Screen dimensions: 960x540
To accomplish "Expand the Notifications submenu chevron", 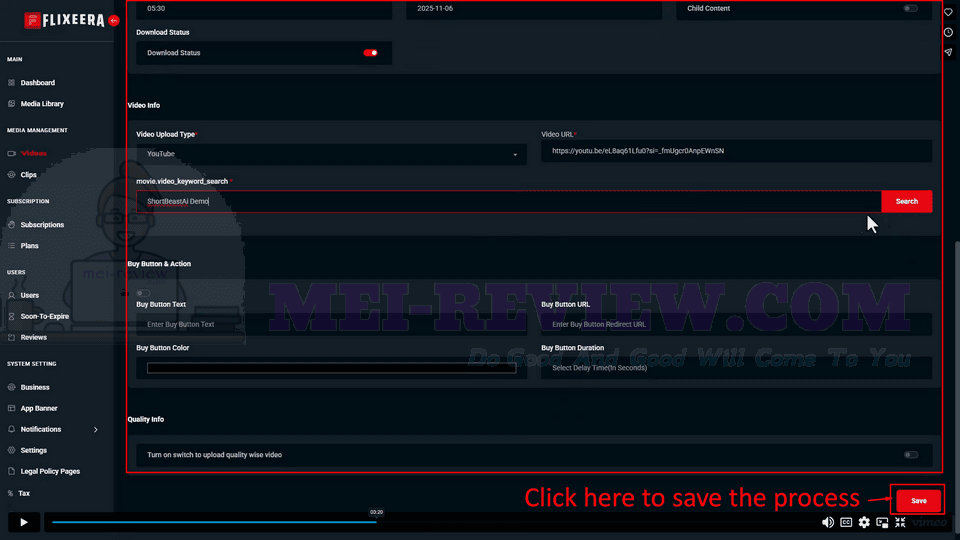I will click(x=96, y=430).
